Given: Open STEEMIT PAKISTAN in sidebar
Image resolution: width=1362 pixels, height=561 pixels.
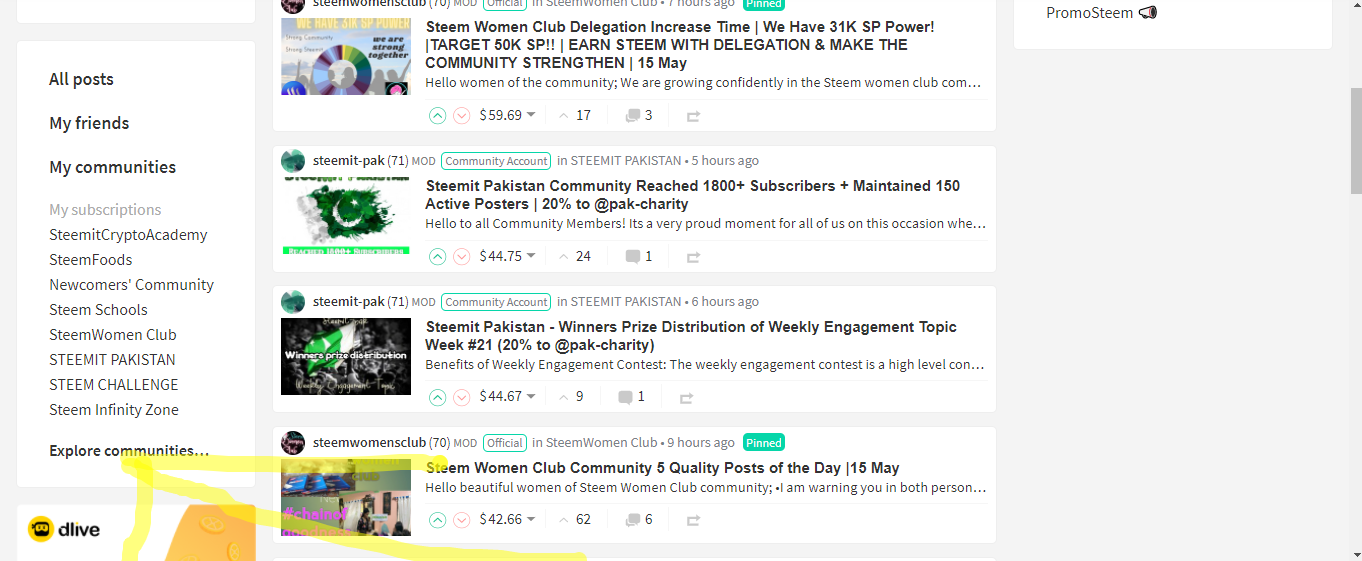Looking at the screenshot, I should (112, 360).
